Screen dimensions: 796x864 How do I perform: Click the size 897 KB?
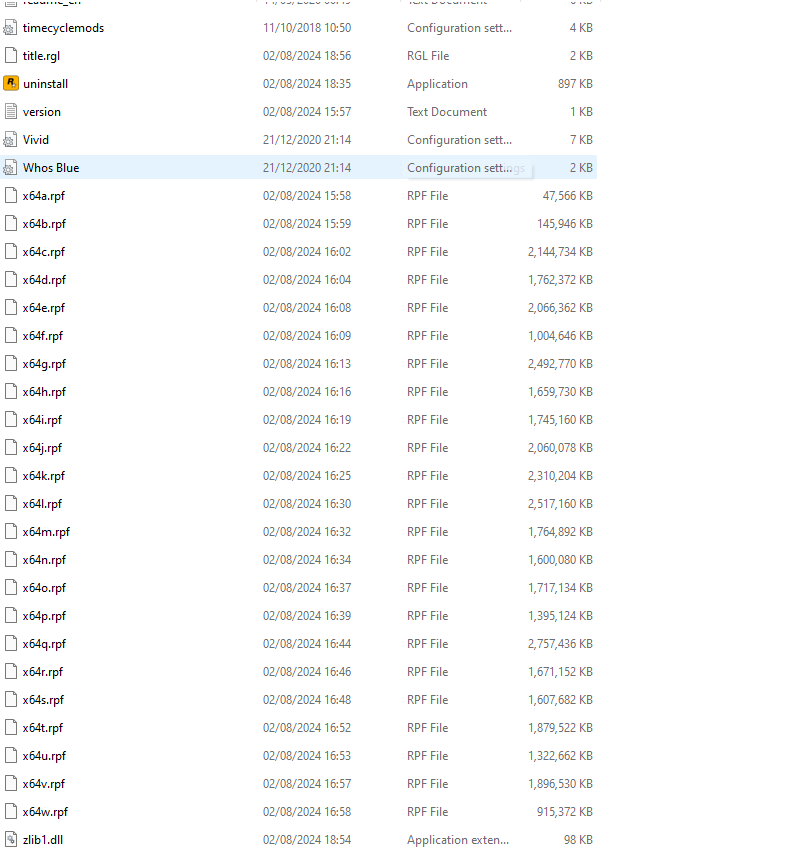[x=575, y=84]
